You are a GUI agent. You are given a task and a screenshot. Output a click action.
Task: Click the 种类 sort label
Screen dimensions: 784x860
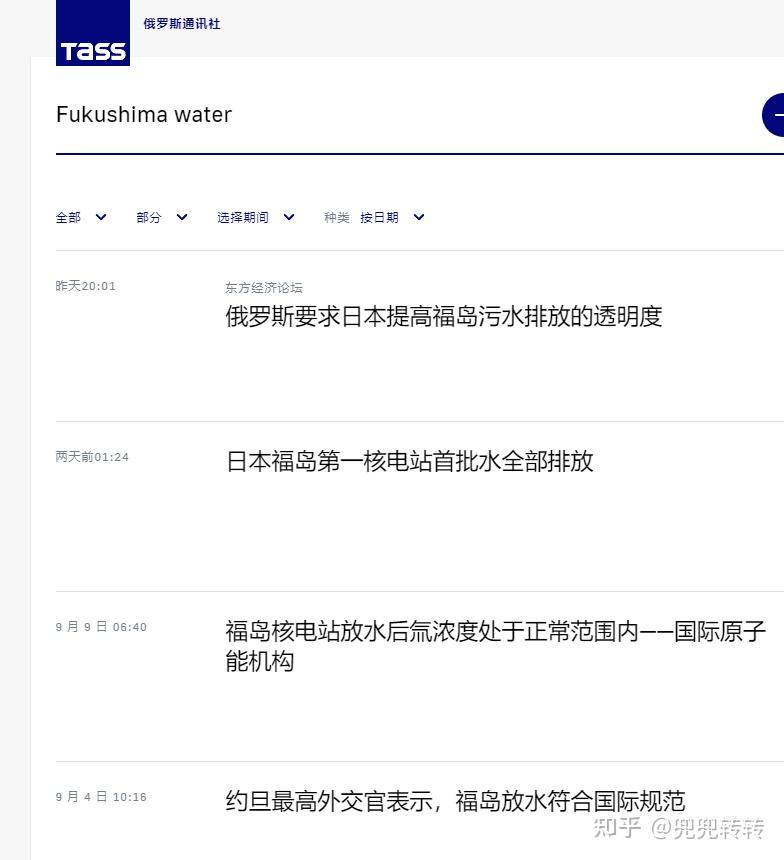click(x=337, y=218)
